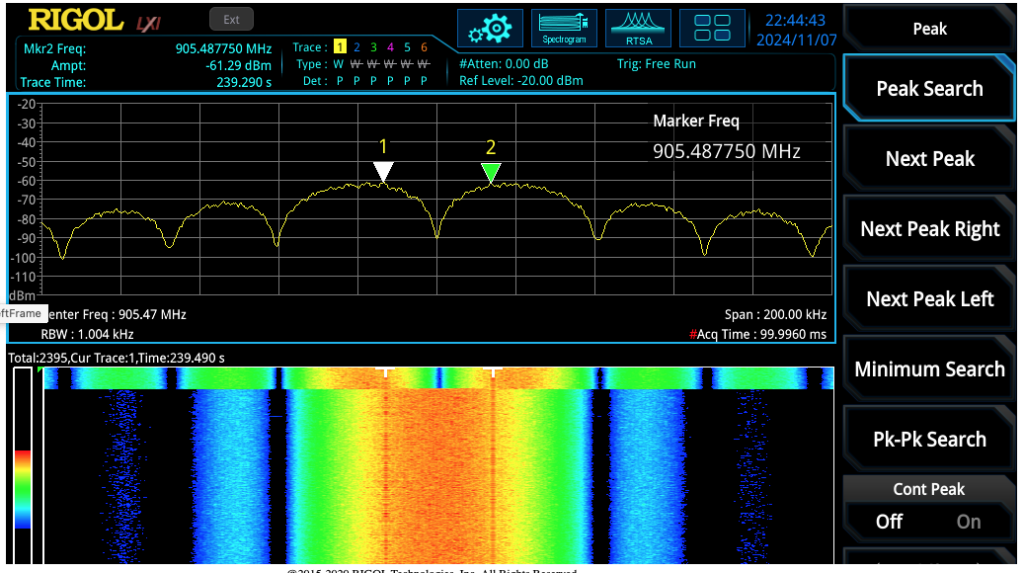Turn Cont Peak On
Screen dimensions: 1024x573
[968, 521]
